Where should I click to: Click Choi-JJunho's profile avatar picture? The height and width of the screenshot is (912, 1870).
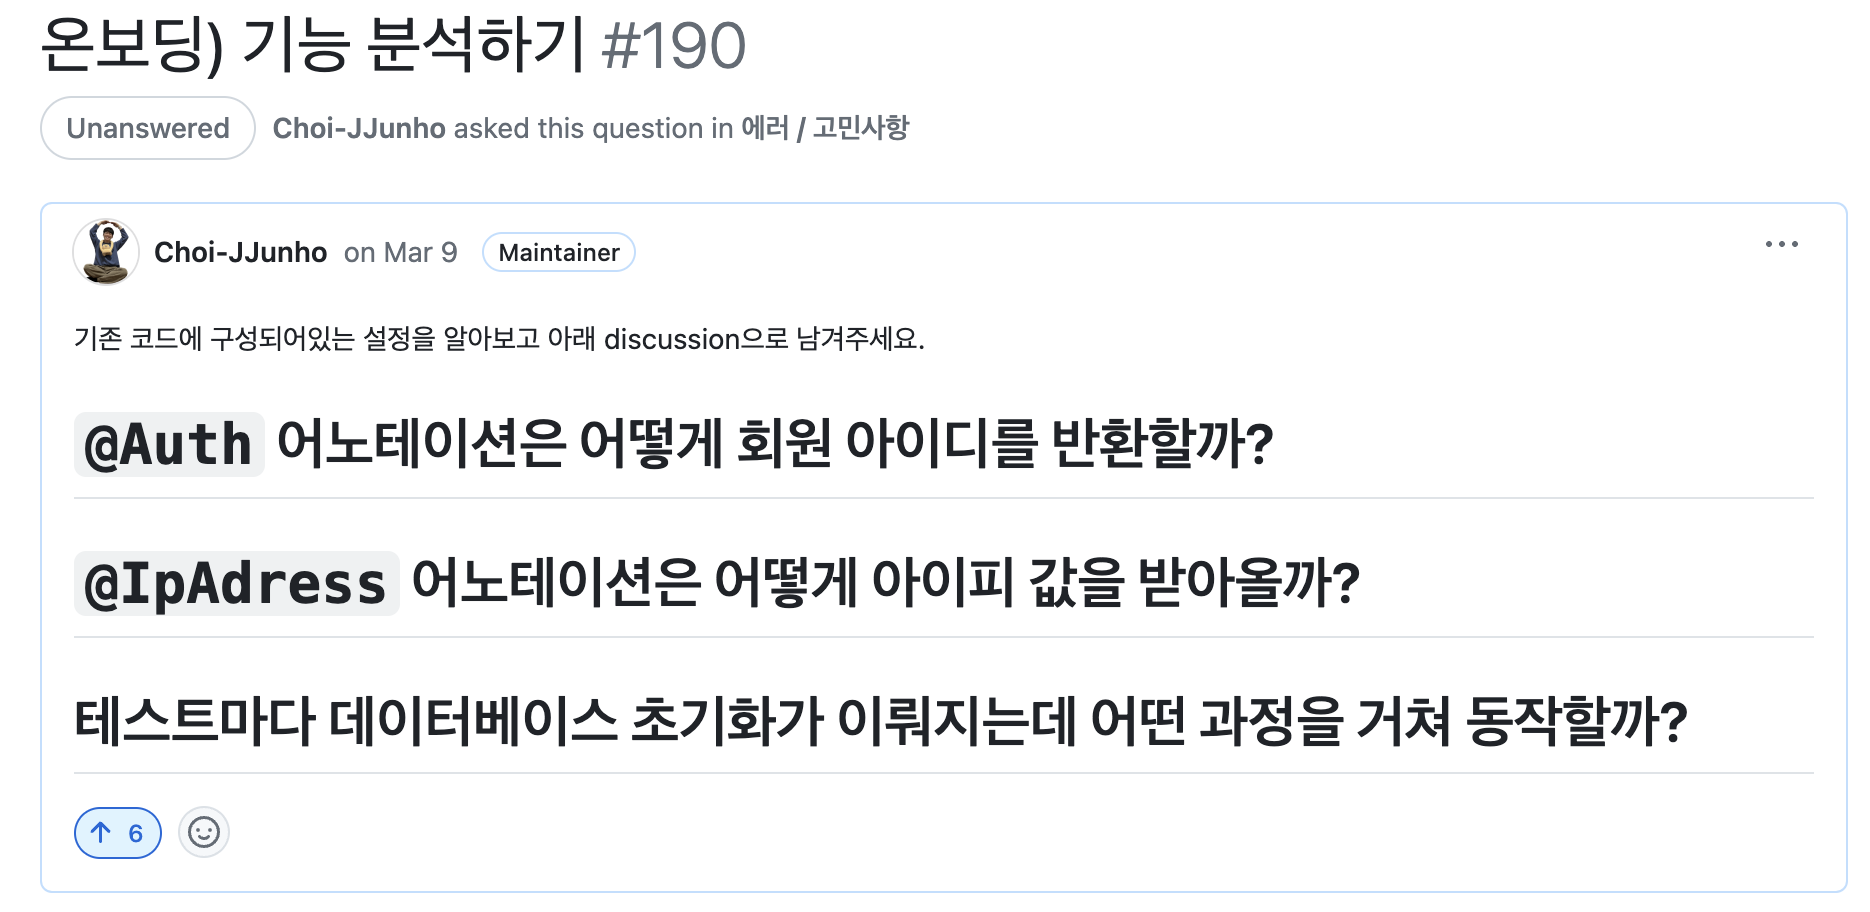106,252
